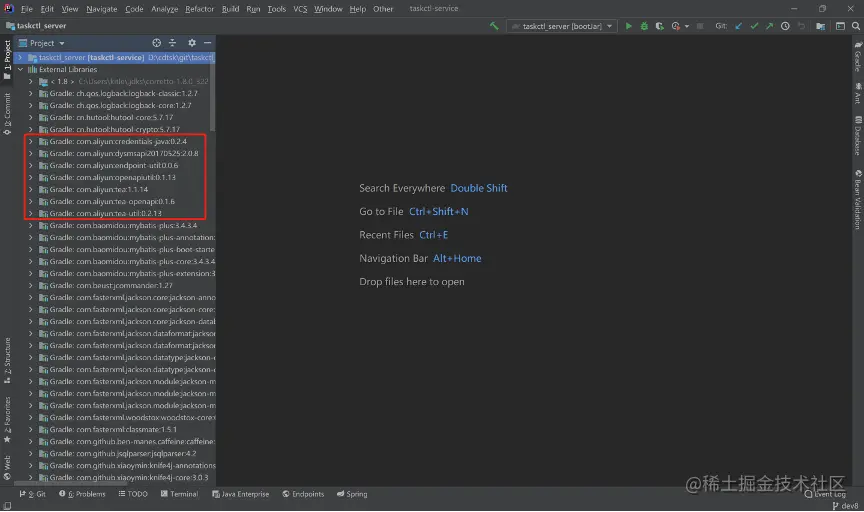Open dropdown arrow next to profiler icon
The height and width of the screenshot is (512, 864).
[x=687, y=26]
